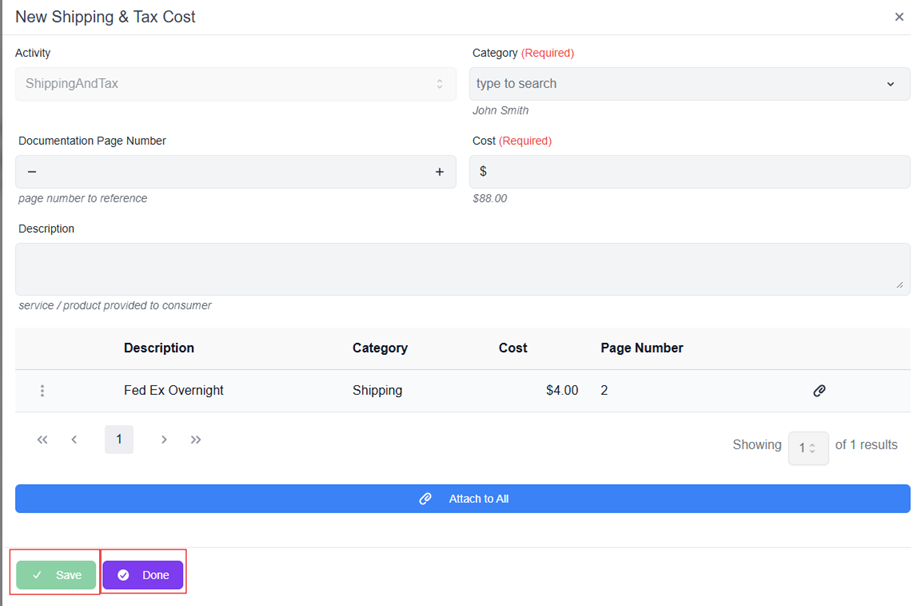Go to the previous page of results

coord(74,440)
